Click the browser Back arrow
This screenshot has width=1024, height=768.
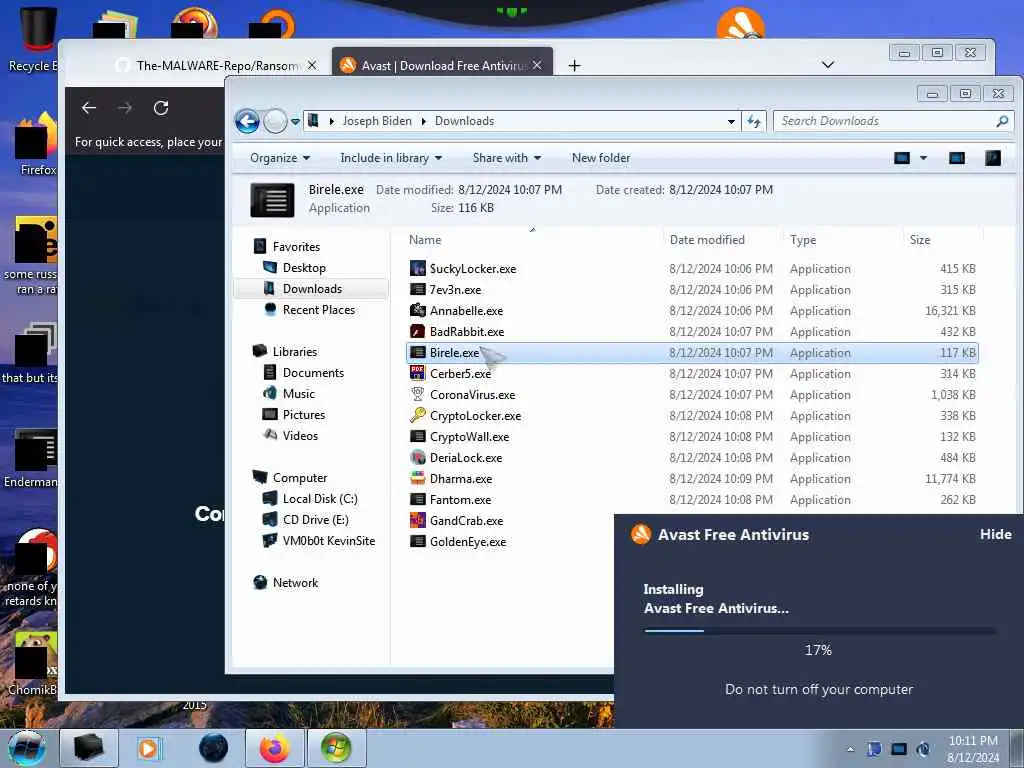tap(89, 108)
